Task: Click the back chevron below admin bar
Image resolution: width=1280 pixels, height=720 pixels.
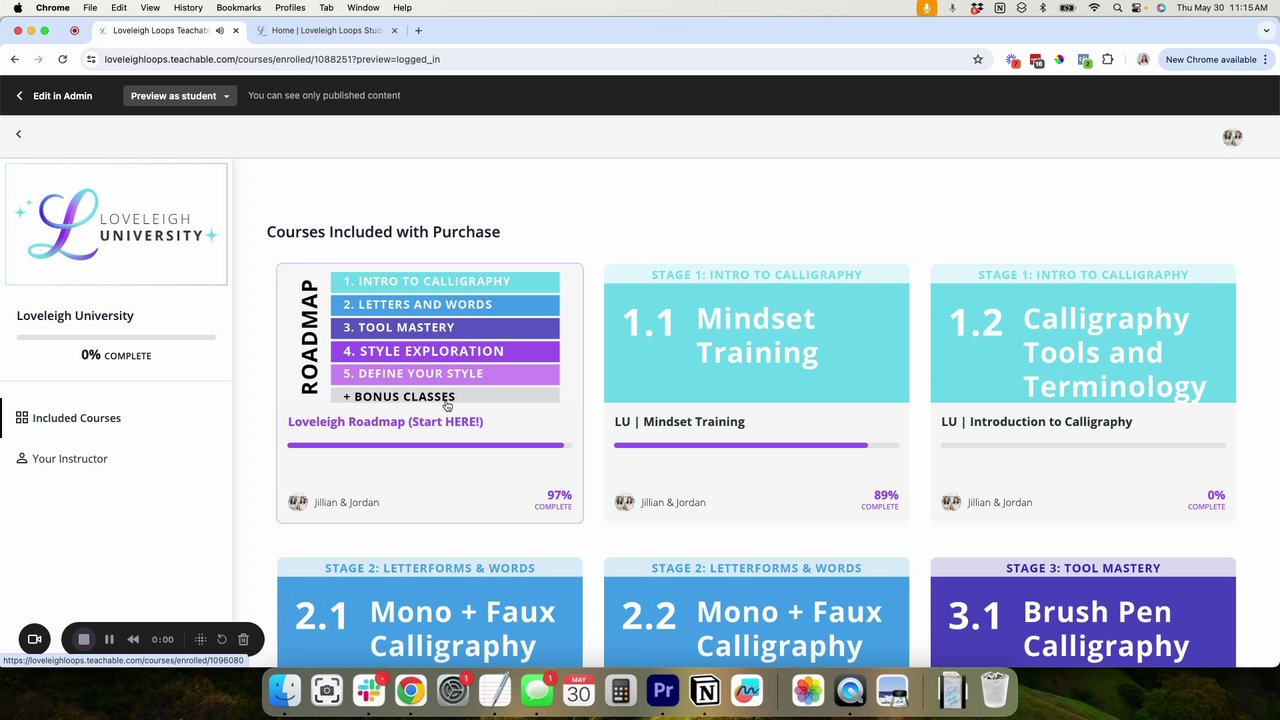Action: (18, 134)
